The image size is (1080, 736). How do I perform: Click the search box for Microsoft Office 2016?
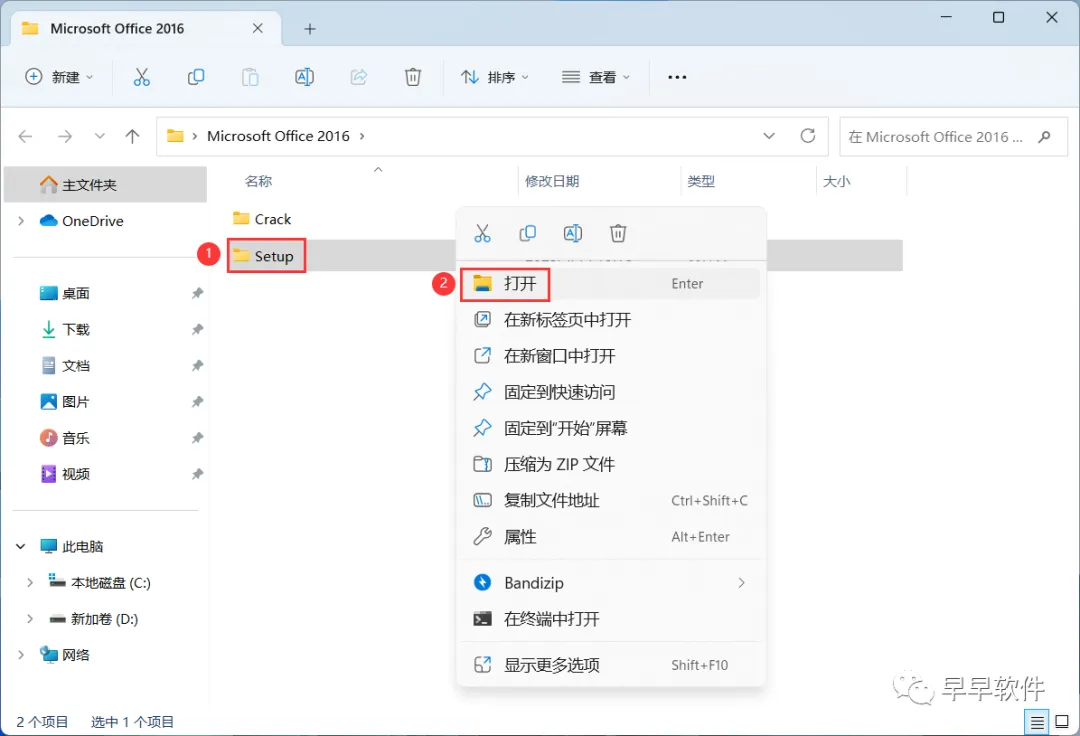[x=953, y=136]
